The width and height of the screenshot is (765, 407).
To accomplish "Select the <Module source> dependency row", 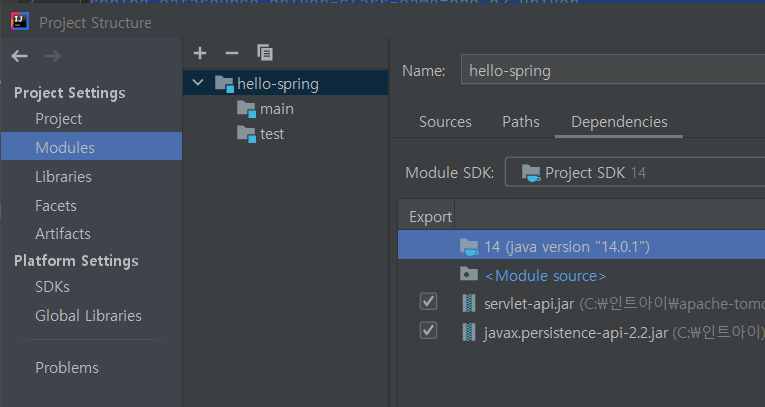I will (x=582, y=276).
